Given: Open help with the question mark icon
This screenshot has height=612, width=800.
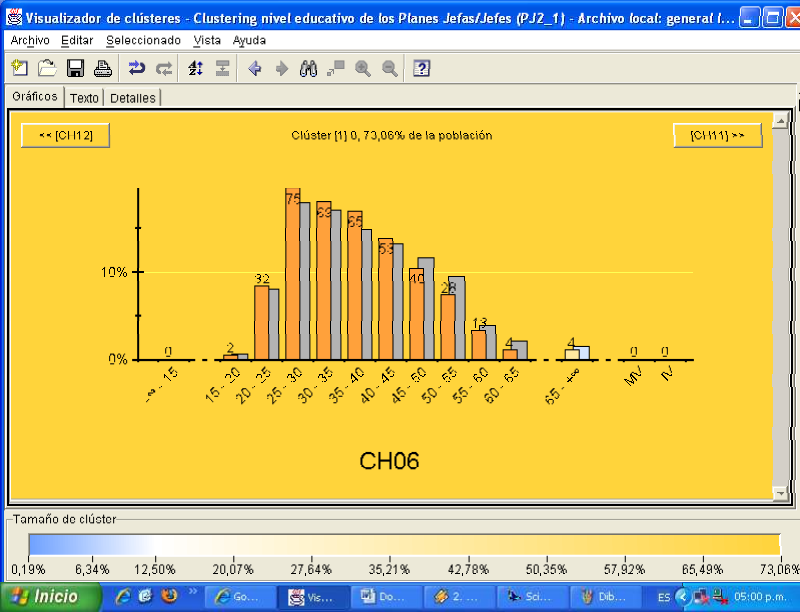Looking at the screenshot, I should click(x=422, y=68).
